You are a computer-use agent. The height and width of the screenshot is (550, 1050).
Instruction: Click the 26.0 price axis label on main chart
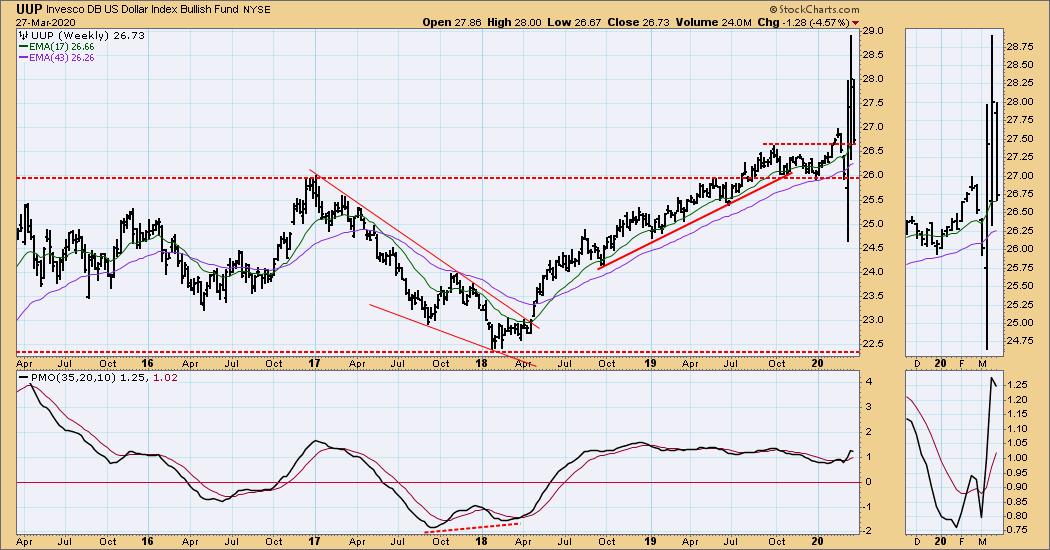875,176
